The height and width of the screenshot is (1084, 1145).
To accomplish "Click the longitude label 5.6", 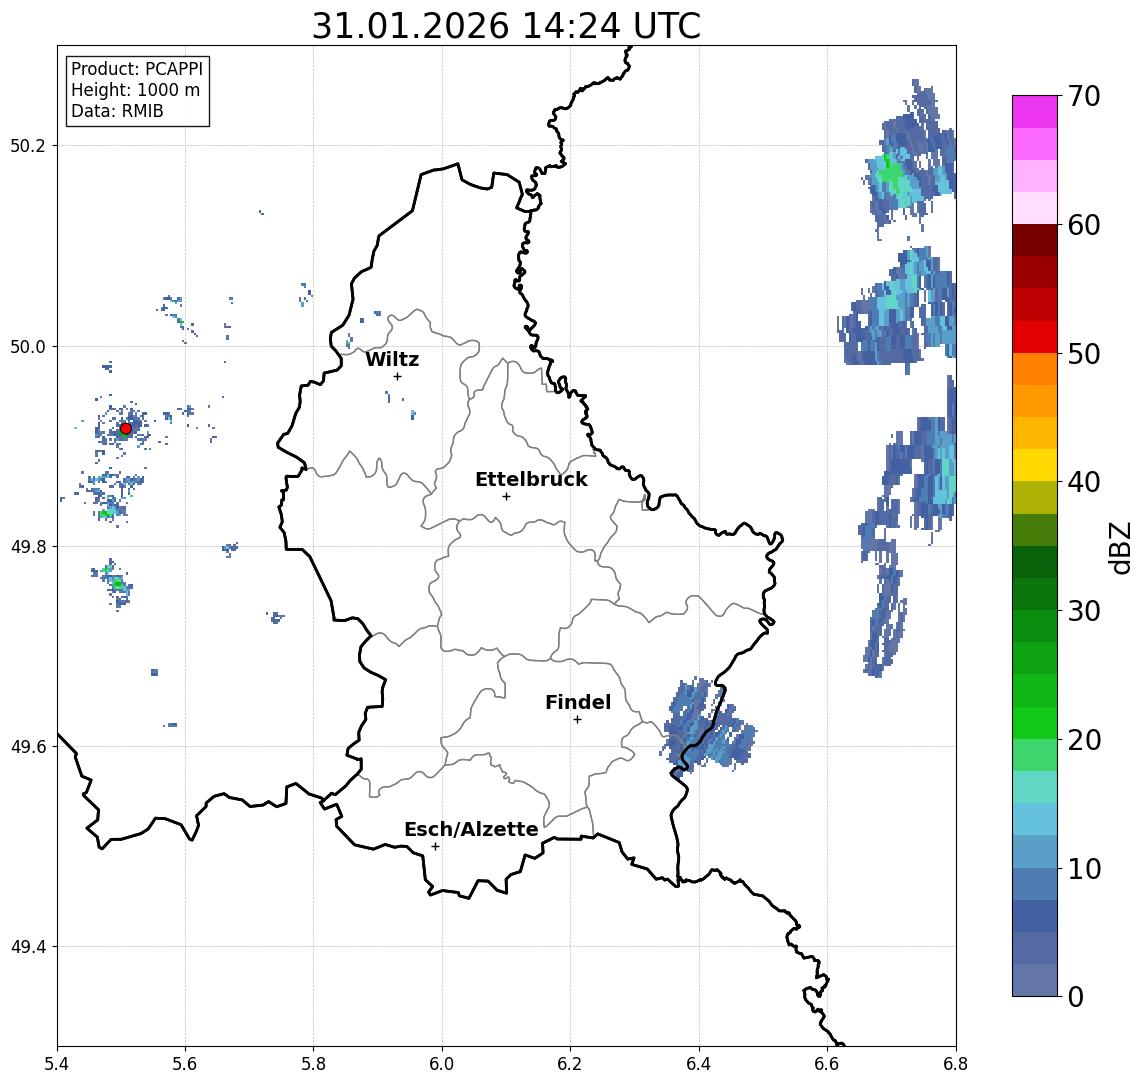I will tap(185, 1064).
